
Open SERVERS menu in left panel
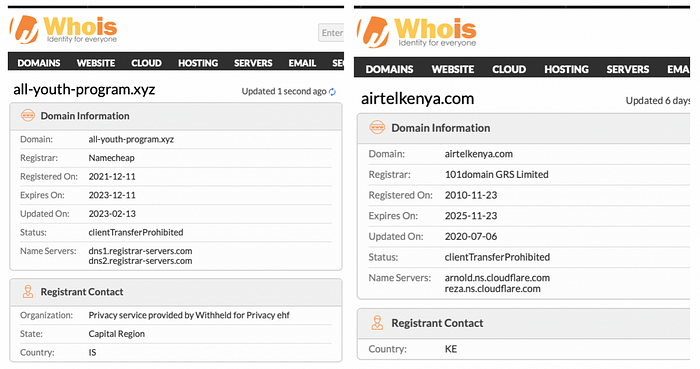[253, 63]
